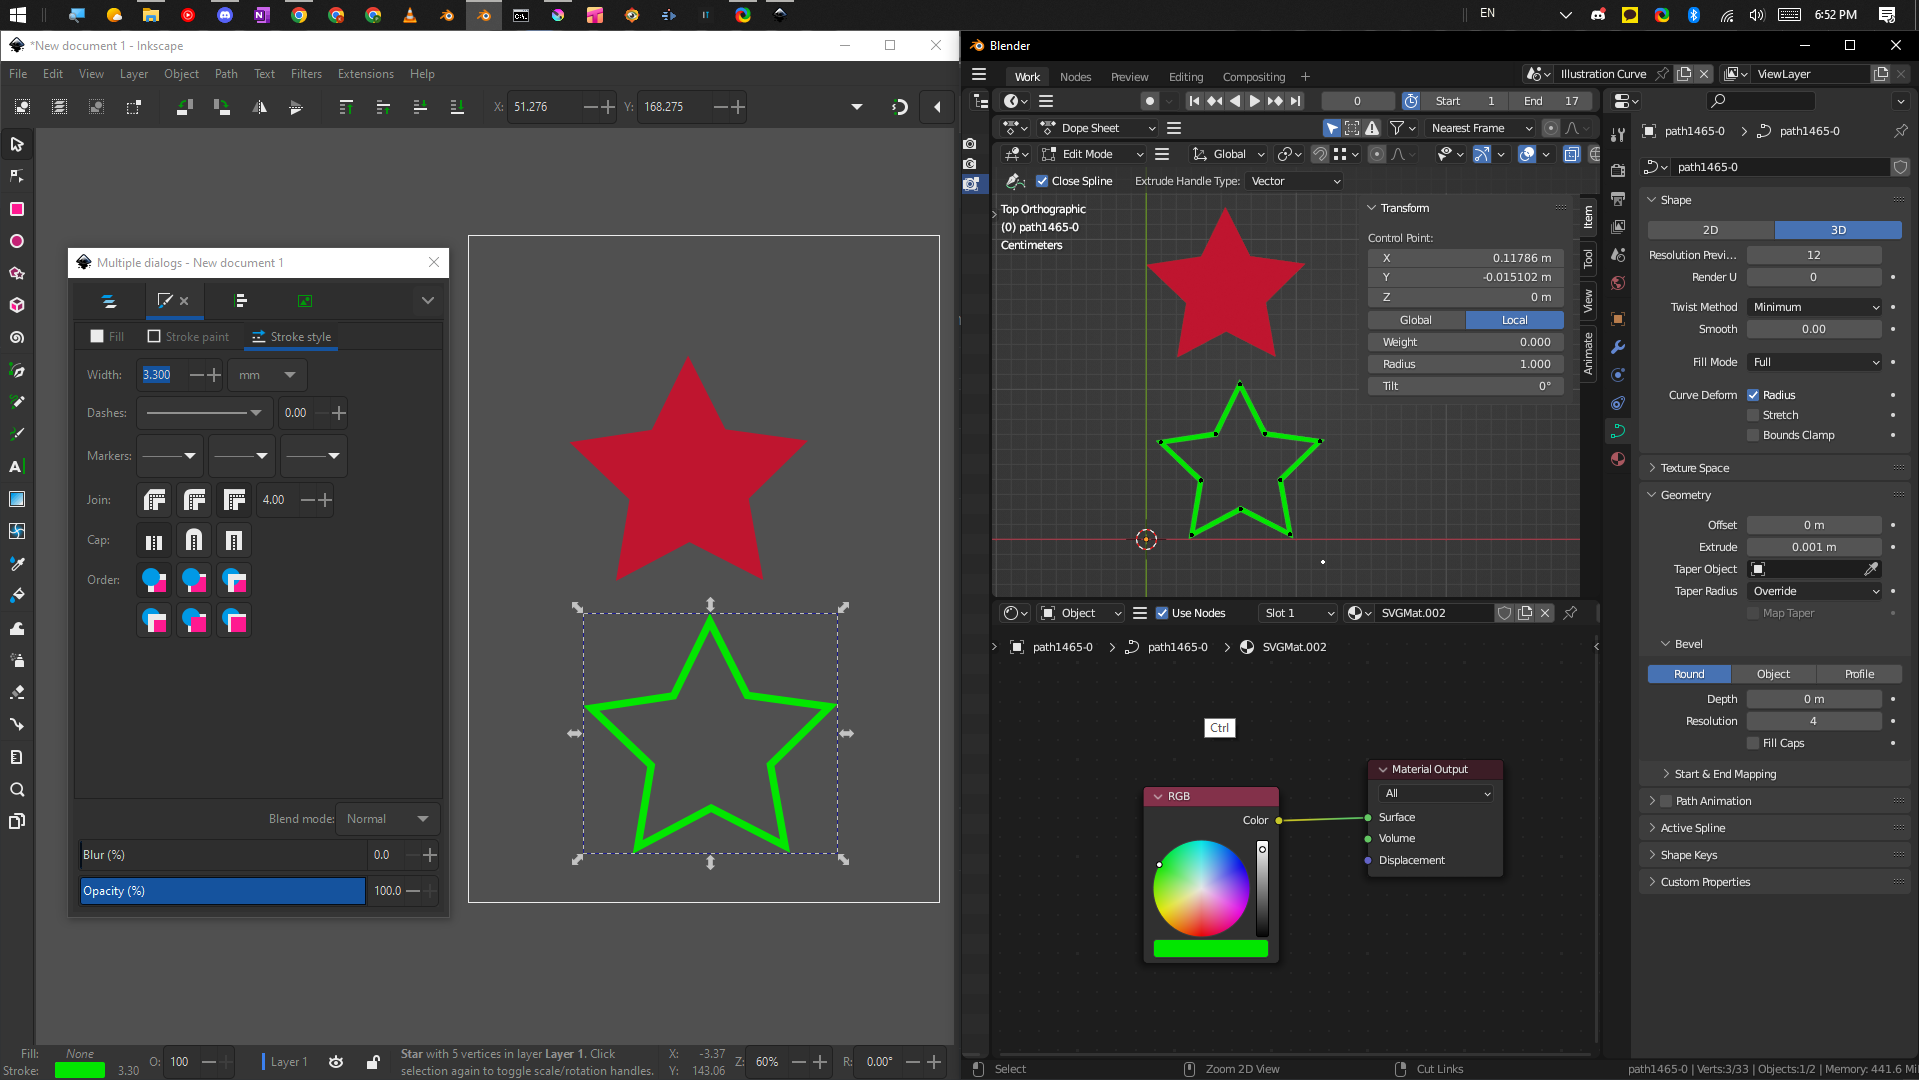Set curve shape to 2D

pos(1711,230)
